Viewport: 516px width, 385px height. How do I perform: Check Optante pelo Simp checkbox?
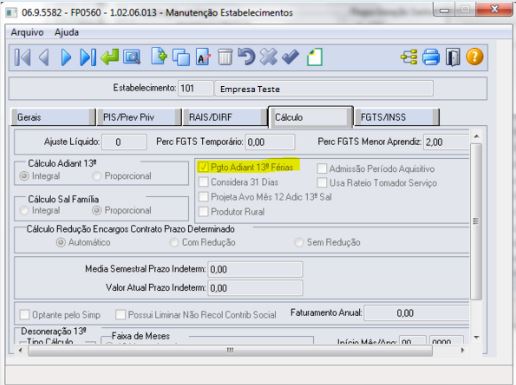pyautogui.click(x=25, y=315)
